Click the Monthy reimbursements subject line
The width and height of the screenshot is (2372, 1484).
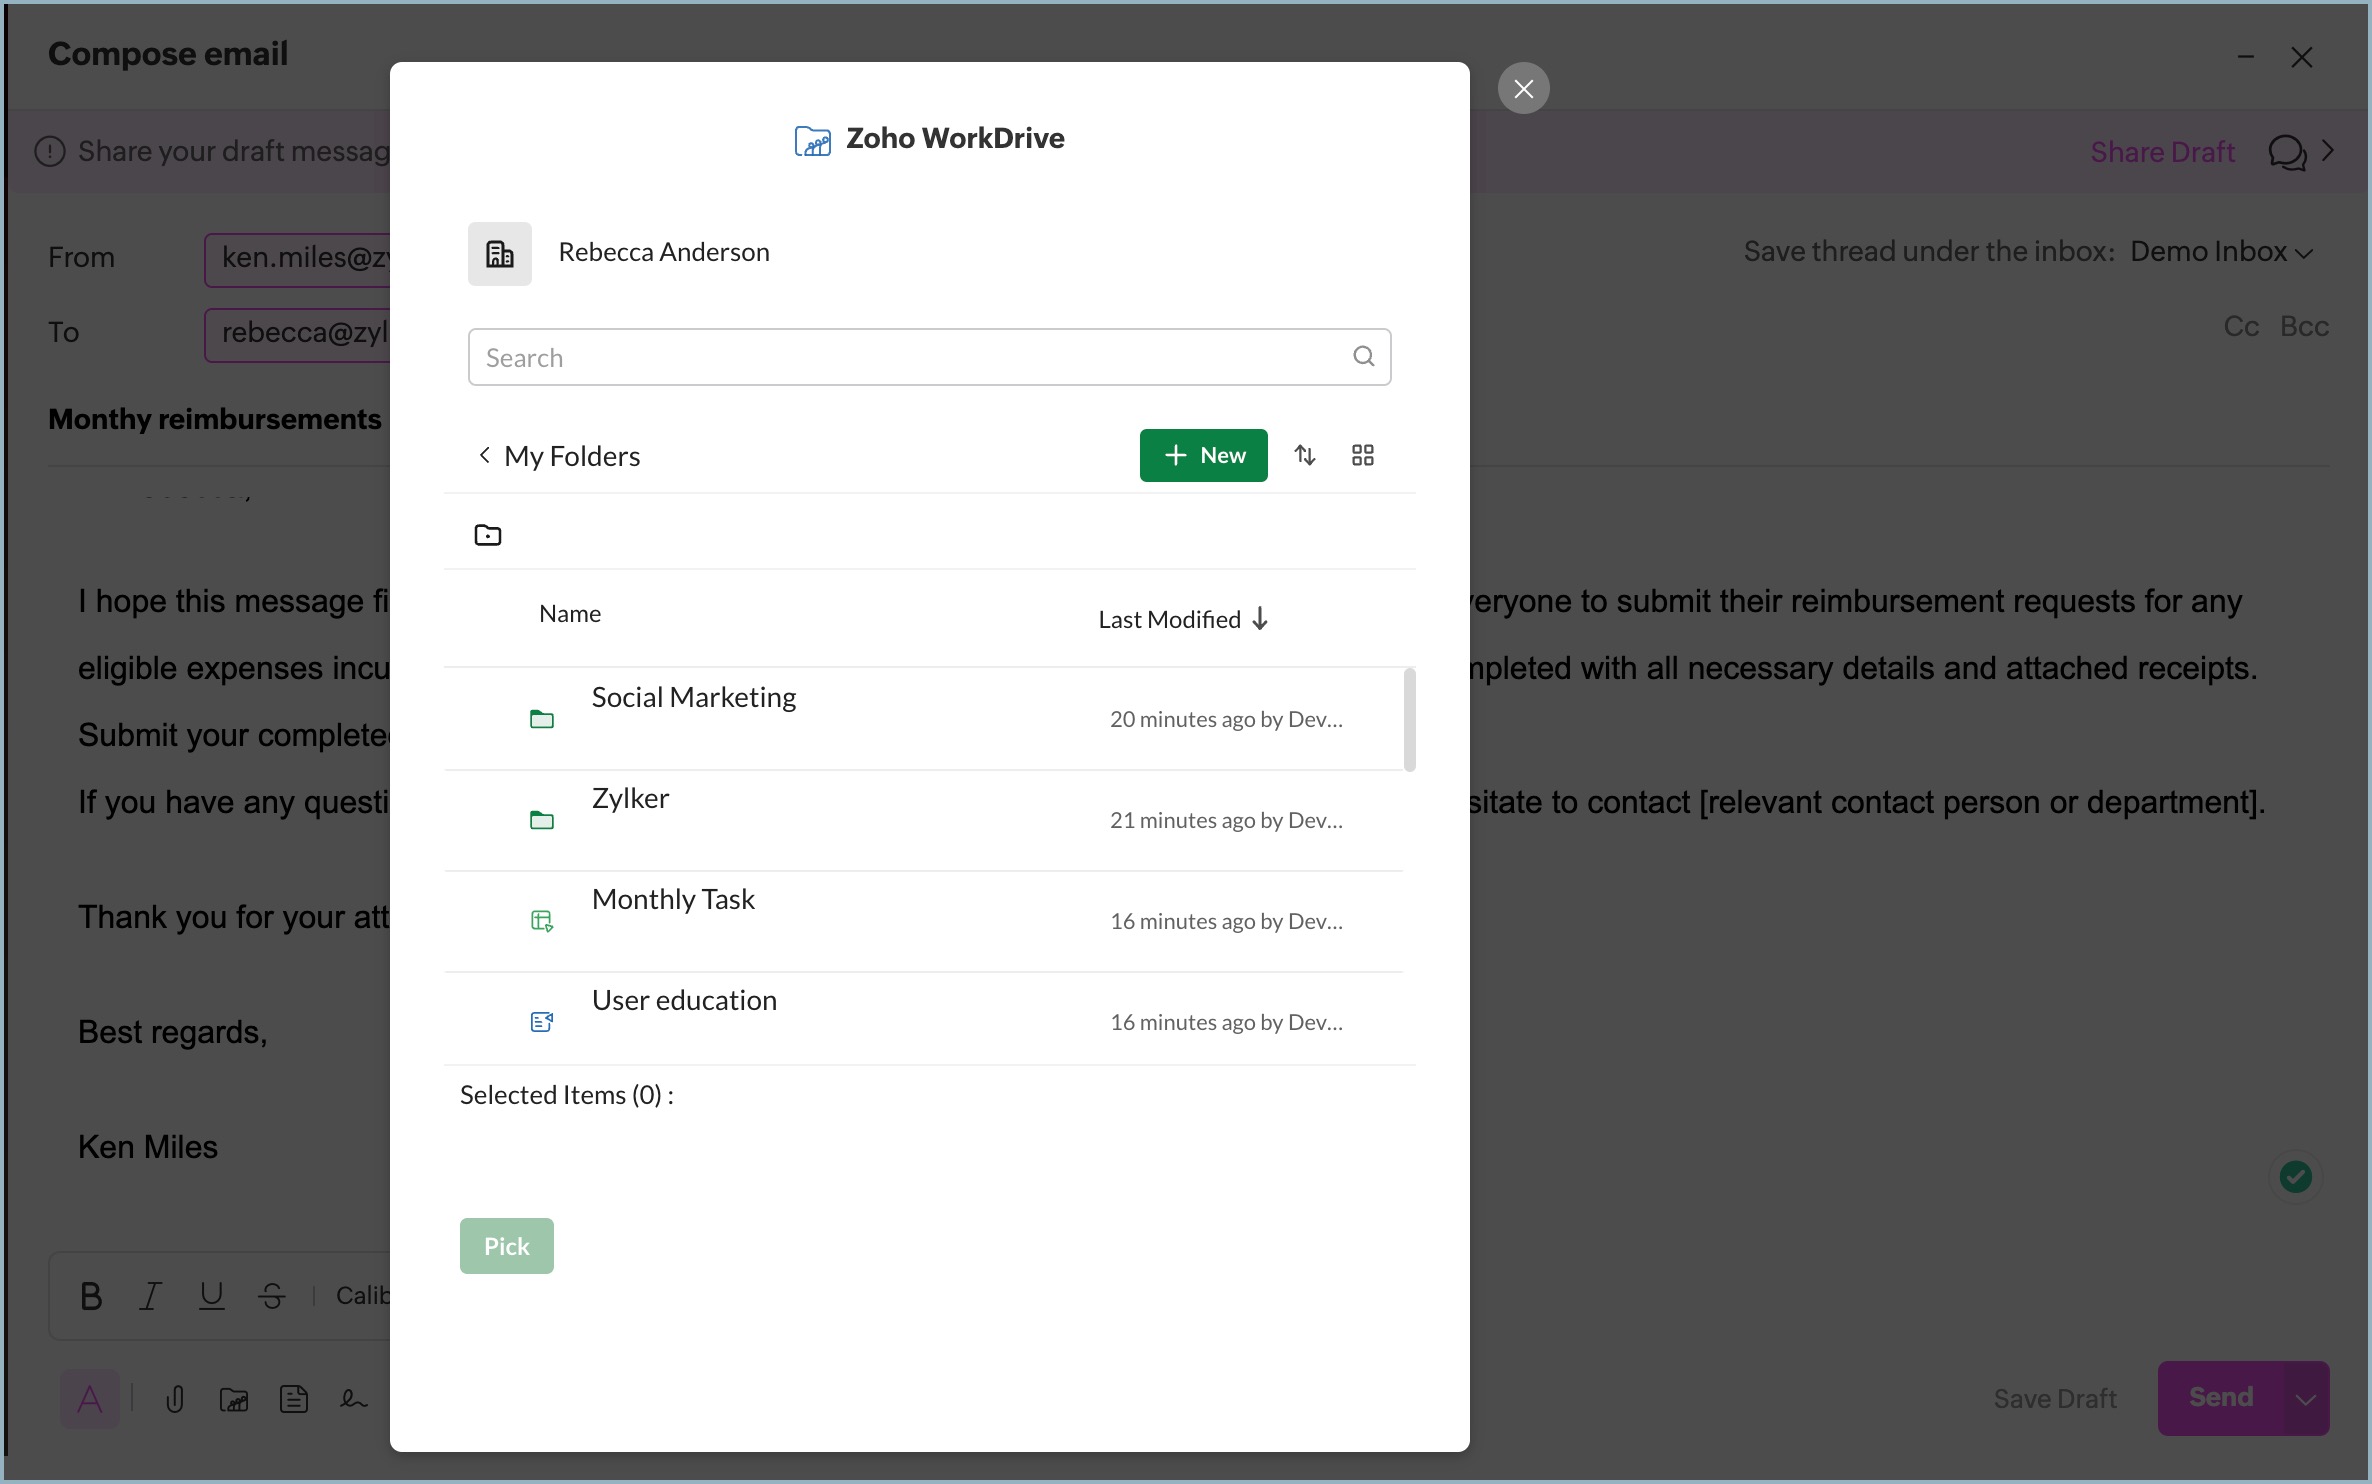point(215,419)
